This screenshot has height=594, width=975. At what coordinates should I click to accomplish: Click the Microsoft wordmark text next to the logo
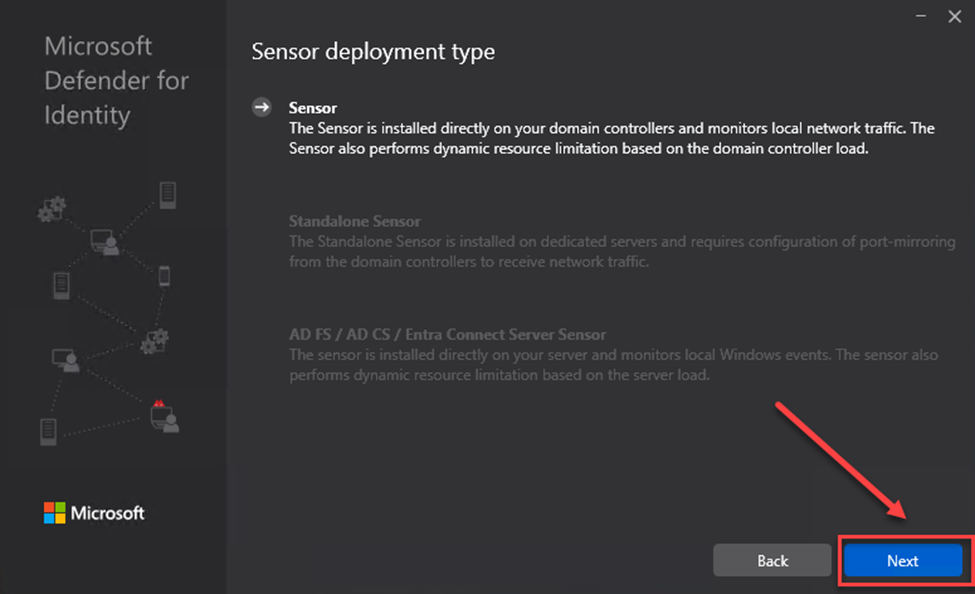pos(107,513)
